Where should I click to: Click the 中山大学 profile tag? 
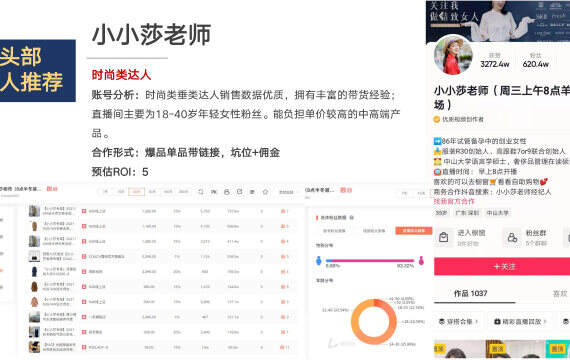pyautogui.click(x=497, y=213)
